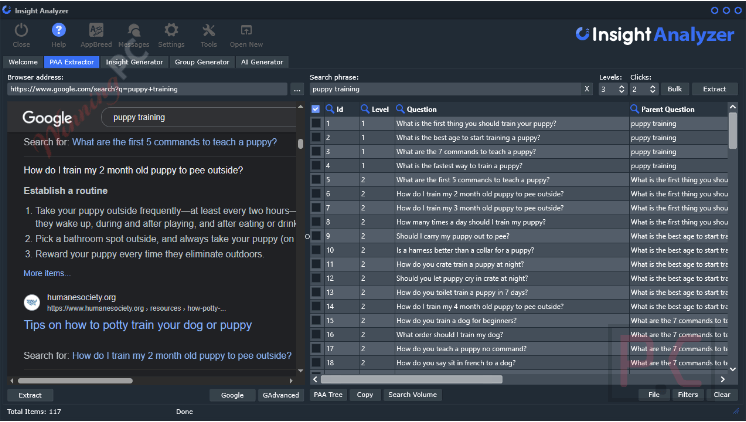
Task: Click the table vertical scrollbar thumb
Action: (733, 129)
